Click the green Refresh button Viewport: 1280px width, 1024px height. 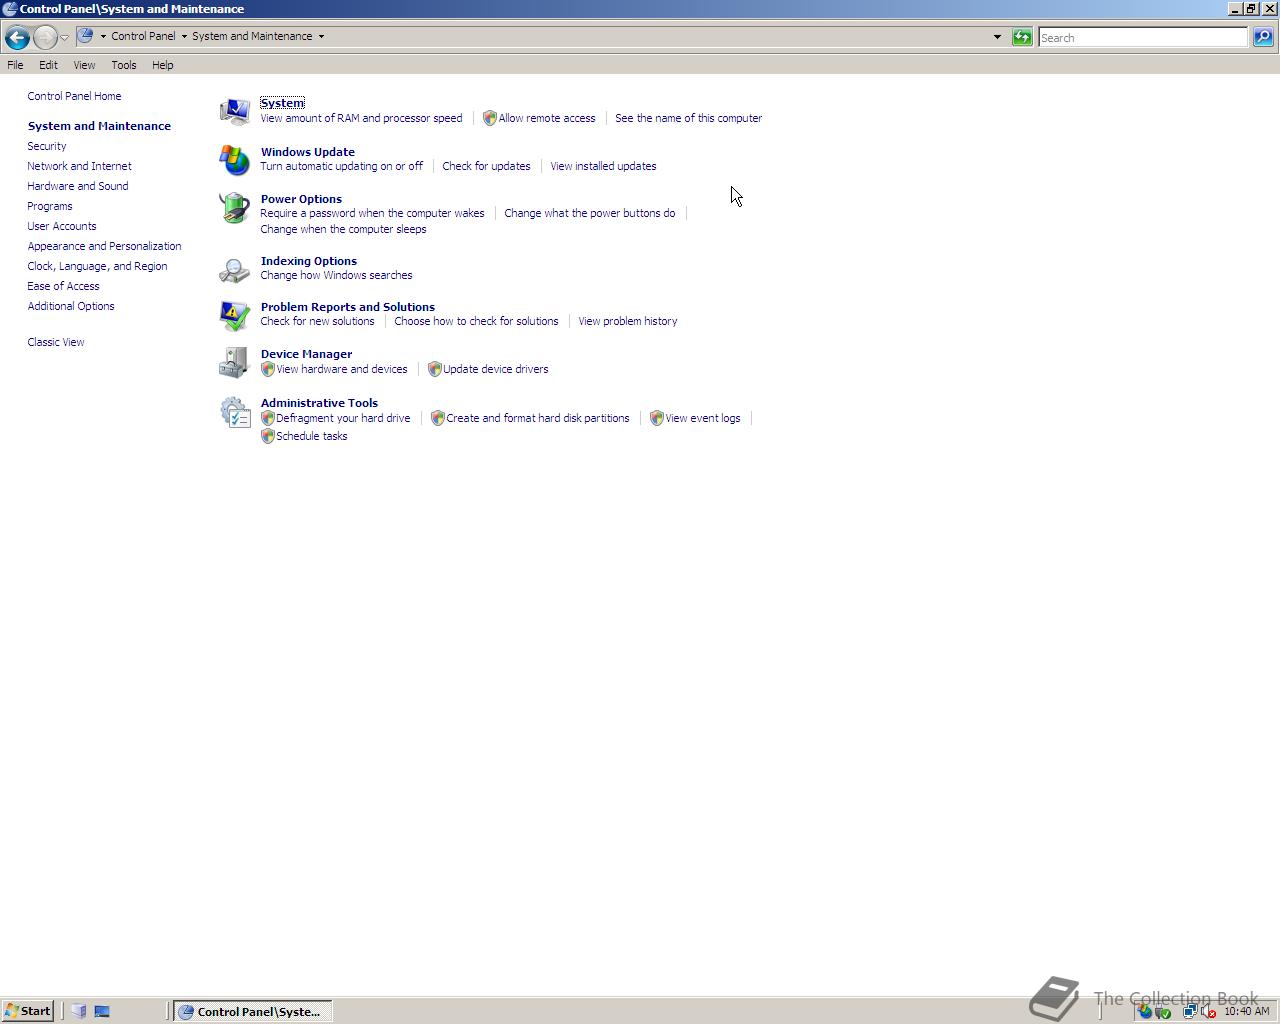[1022, 37]
